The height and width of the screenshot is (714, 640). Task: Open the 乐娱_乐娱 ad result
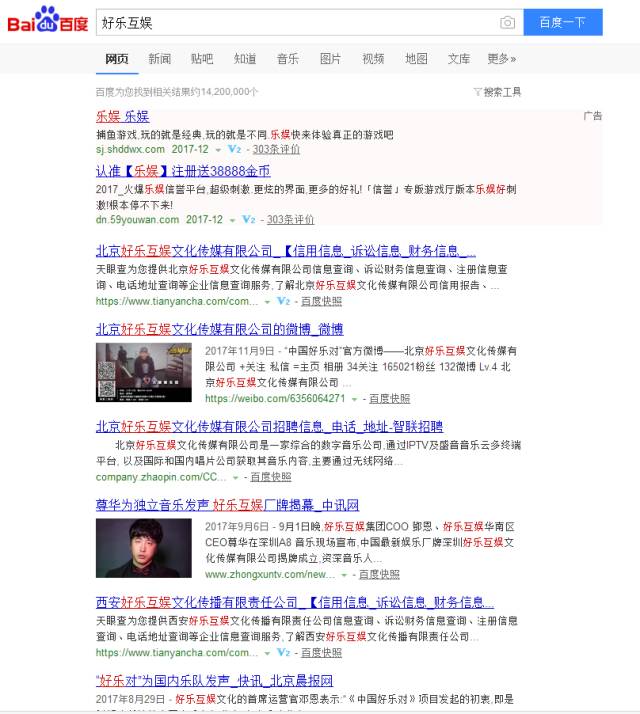click(x=123, y=117)
